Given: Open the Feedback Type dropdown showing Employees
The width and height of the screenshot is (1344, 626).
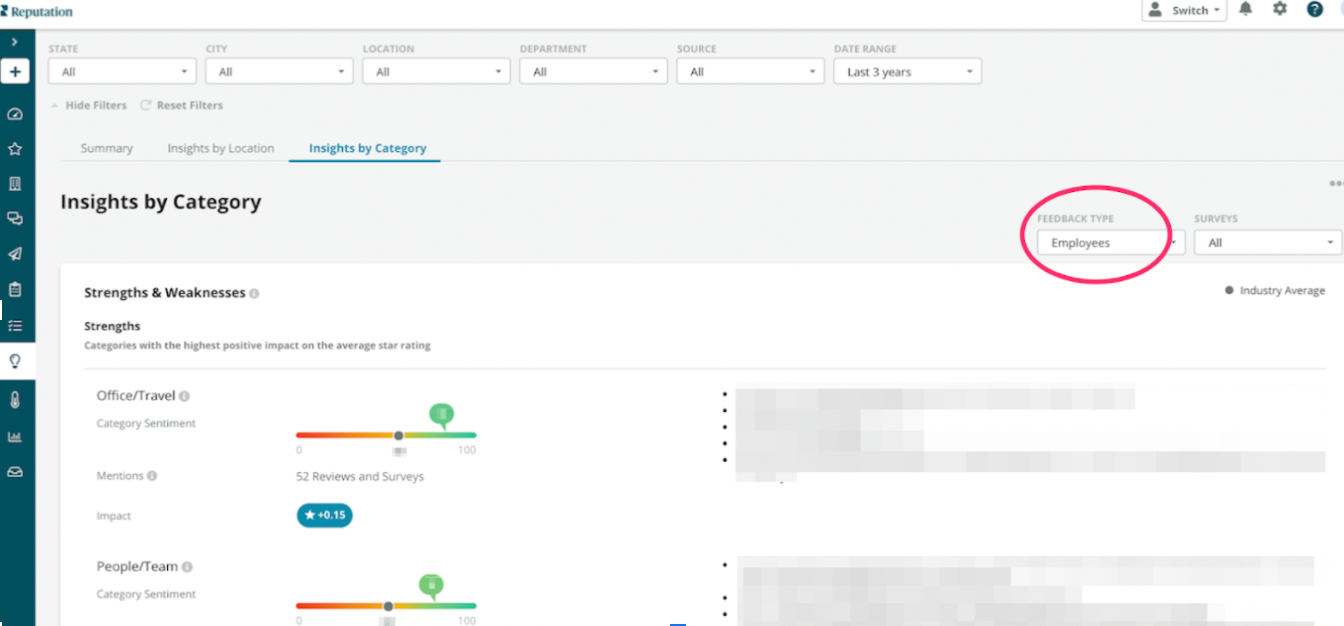Looking at the screenshot, I should click(1110, 242).
